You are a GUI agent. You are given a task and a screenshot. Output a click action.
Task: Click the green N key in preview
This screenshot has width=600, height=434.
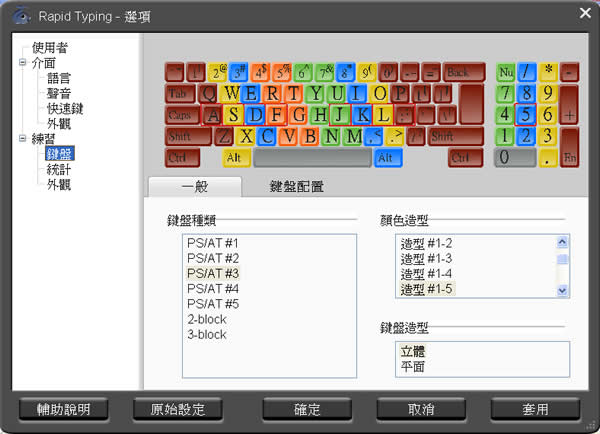[x=332, y=136]
